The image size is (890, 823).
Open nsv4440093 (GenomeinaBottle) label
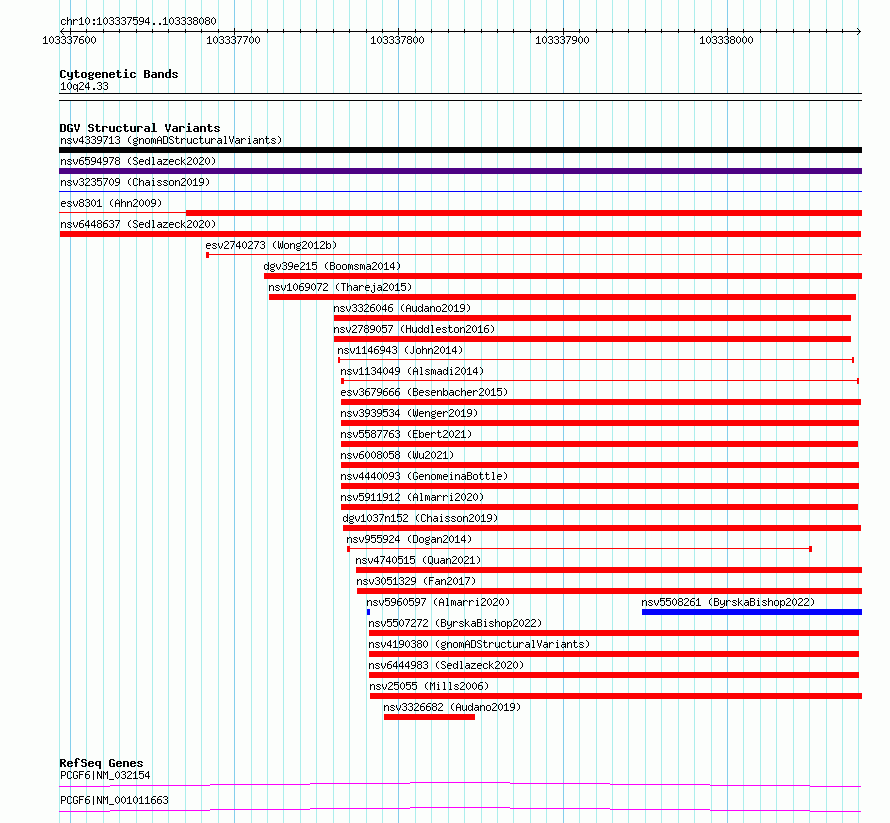pos(424,476)
